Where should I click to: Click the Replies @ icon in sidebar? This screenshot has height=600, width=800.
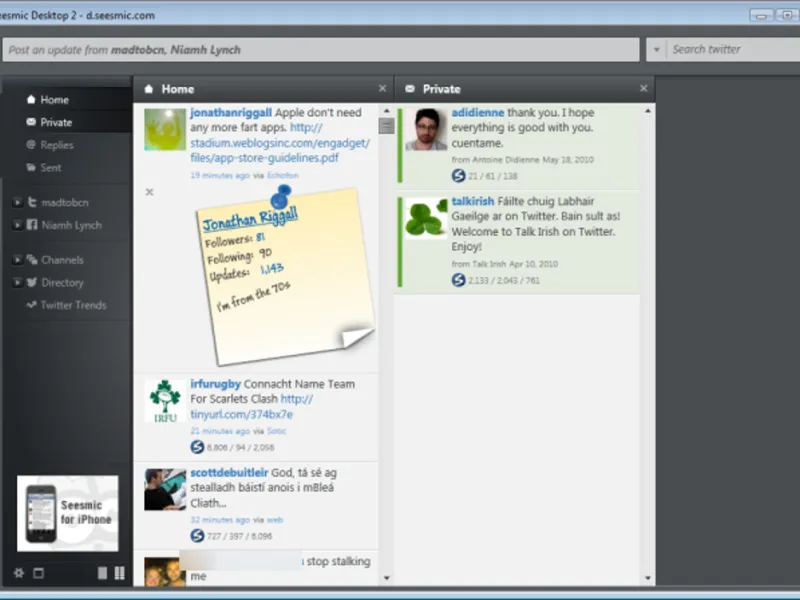pyautogui.click(x=31, y=144)
